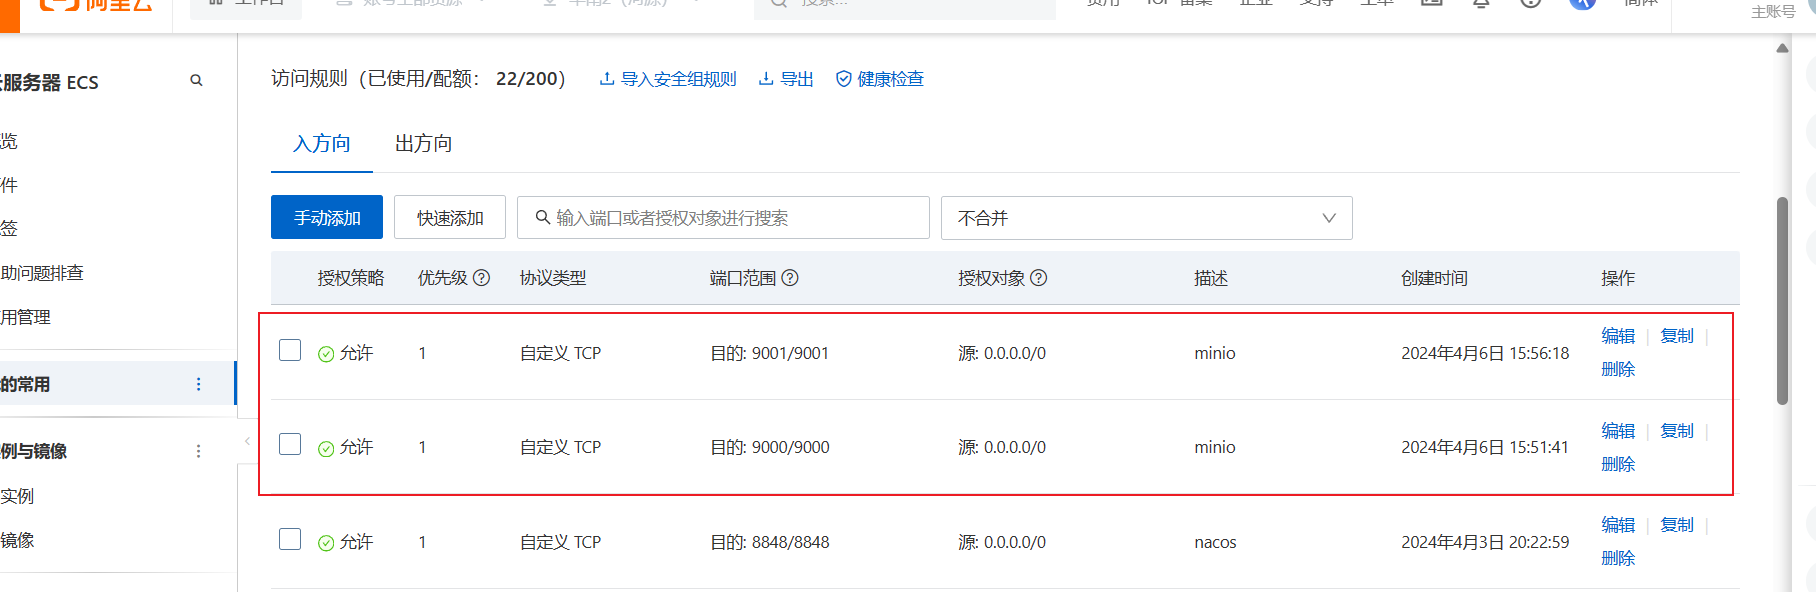Switch to the 出方向 tab

point(423,144)
